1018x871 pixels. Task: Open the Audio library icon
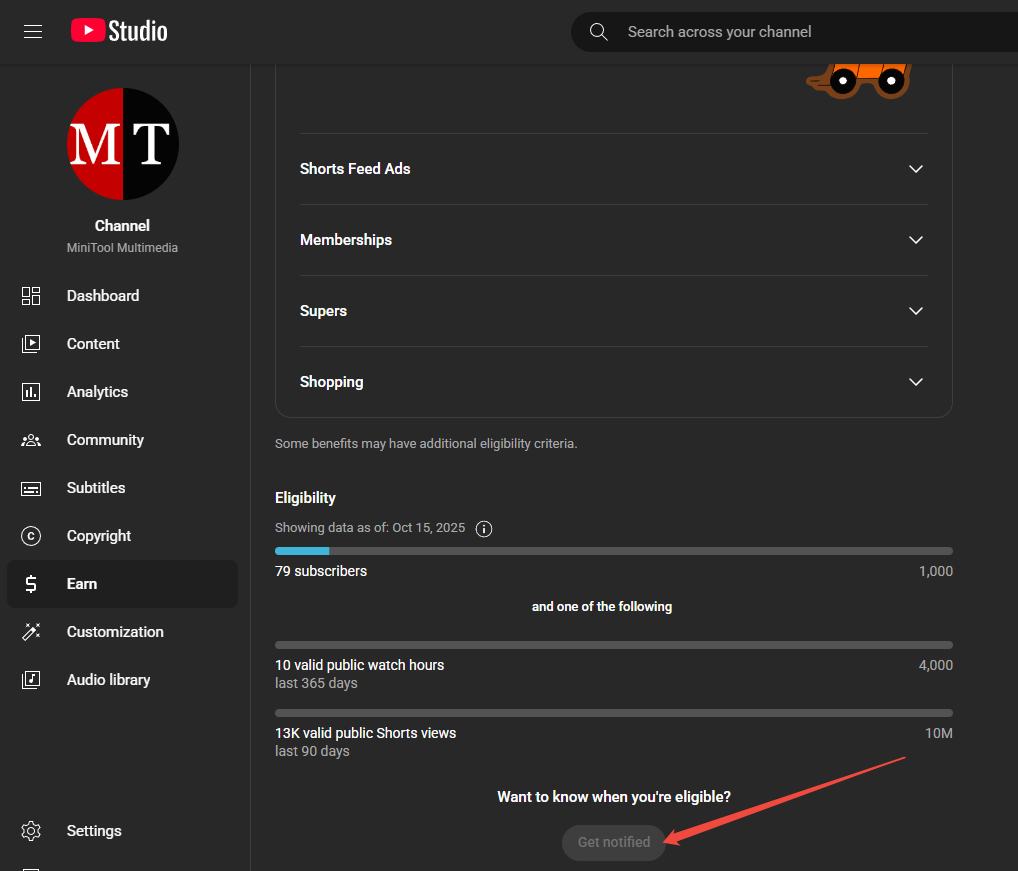point(31,679)
